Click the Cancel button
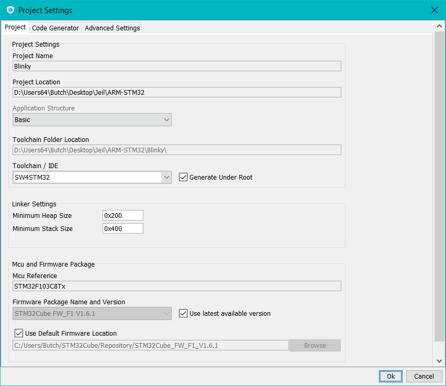446x386 pixels. click(x=424, y=376)
